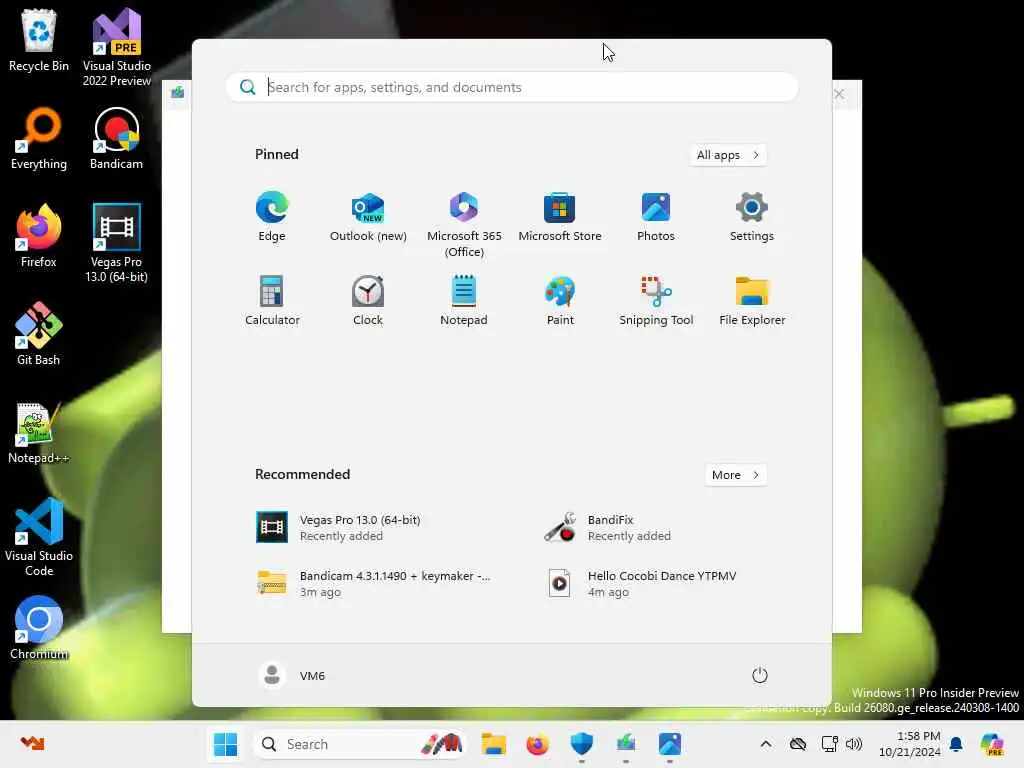Click the Windows Start button
1024x768 pixels.
click(x=225, y=744)
